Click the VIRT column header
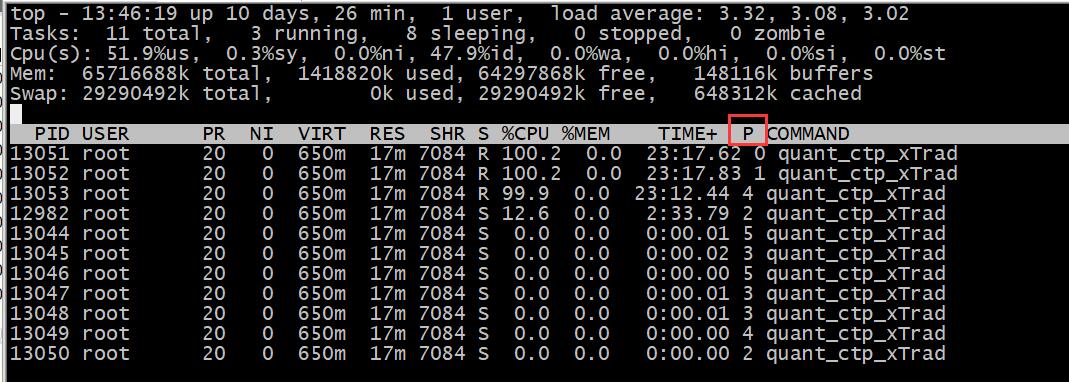The width and height of the screenshot is (1069, 382). 322,134
